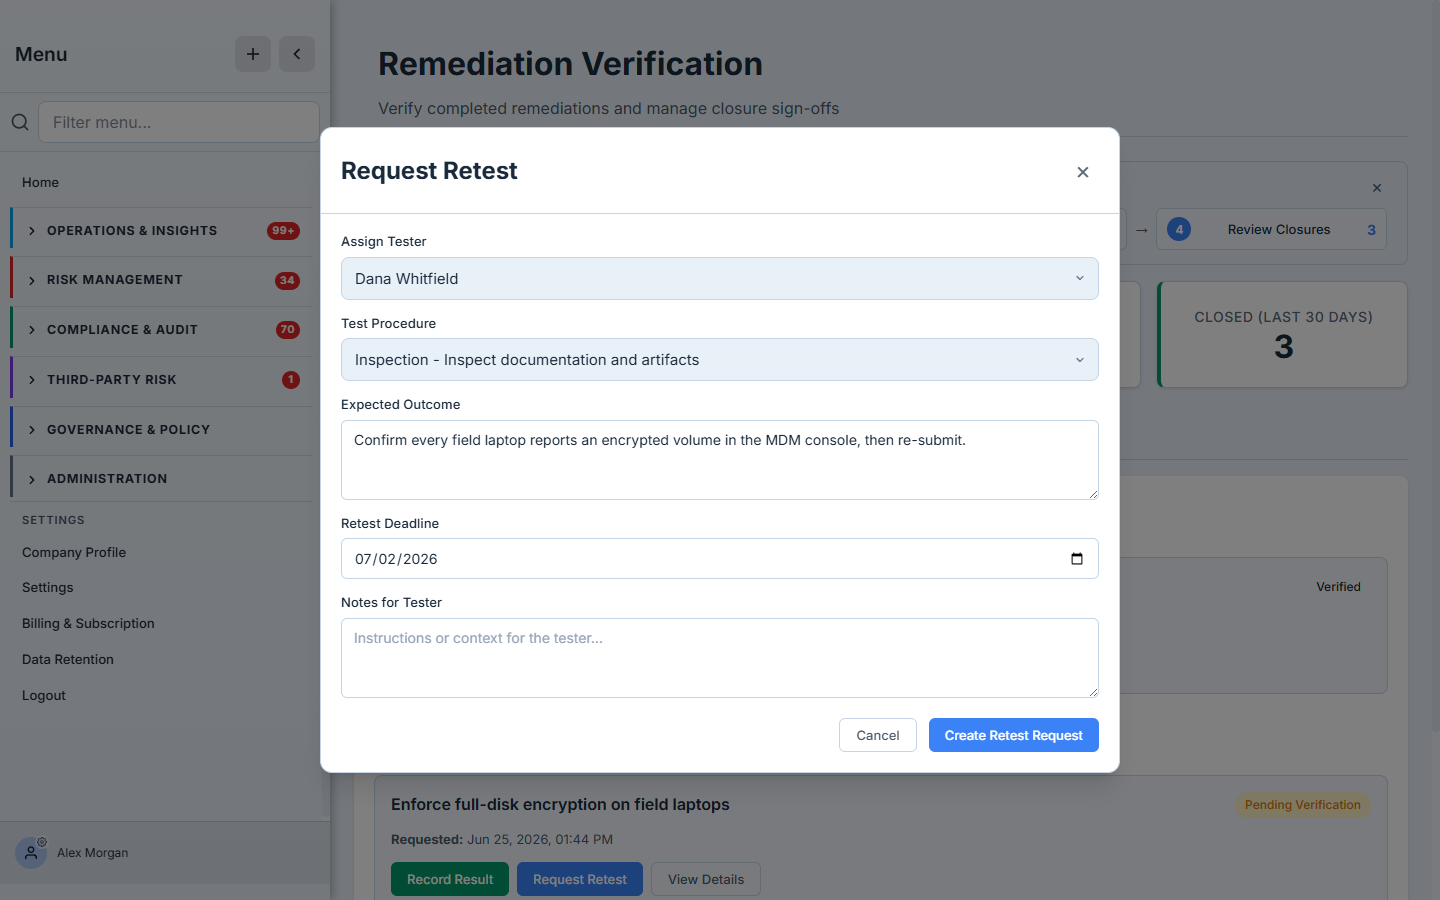Click the Verified status label
This screenshot has height=900, width=1440.
click(x=1338, y=587)
